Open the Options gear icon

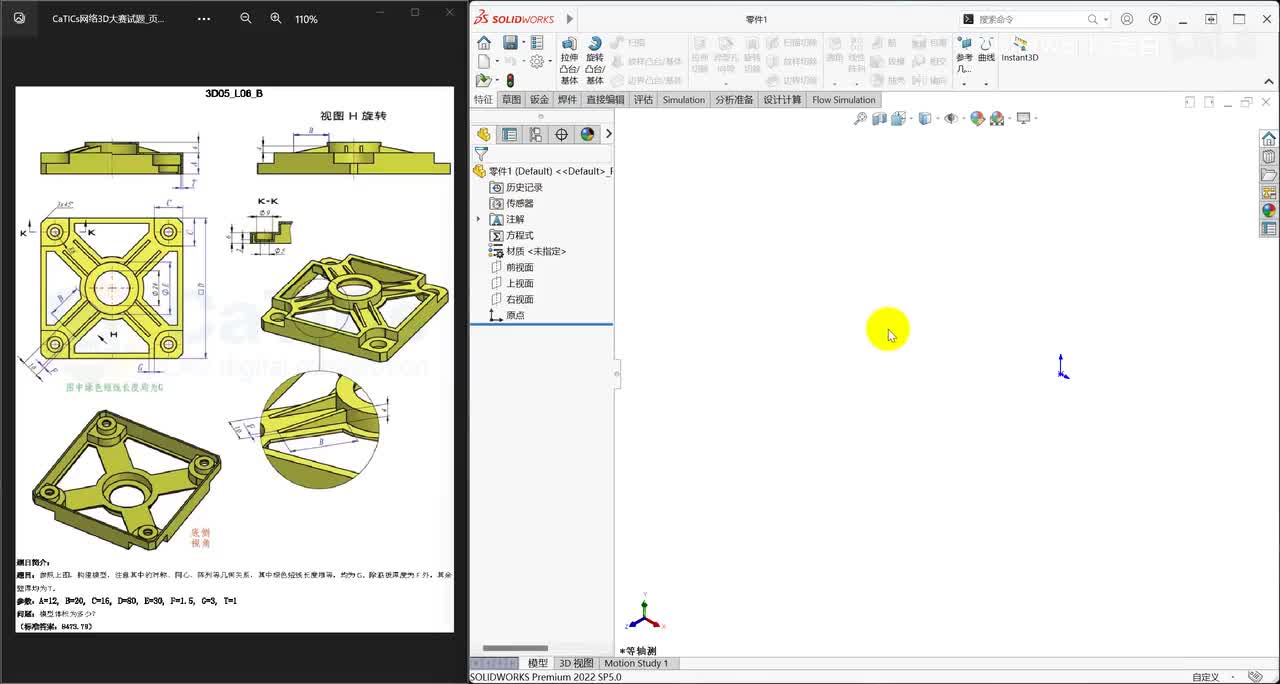pyautogui.click(x=537, y=62)
